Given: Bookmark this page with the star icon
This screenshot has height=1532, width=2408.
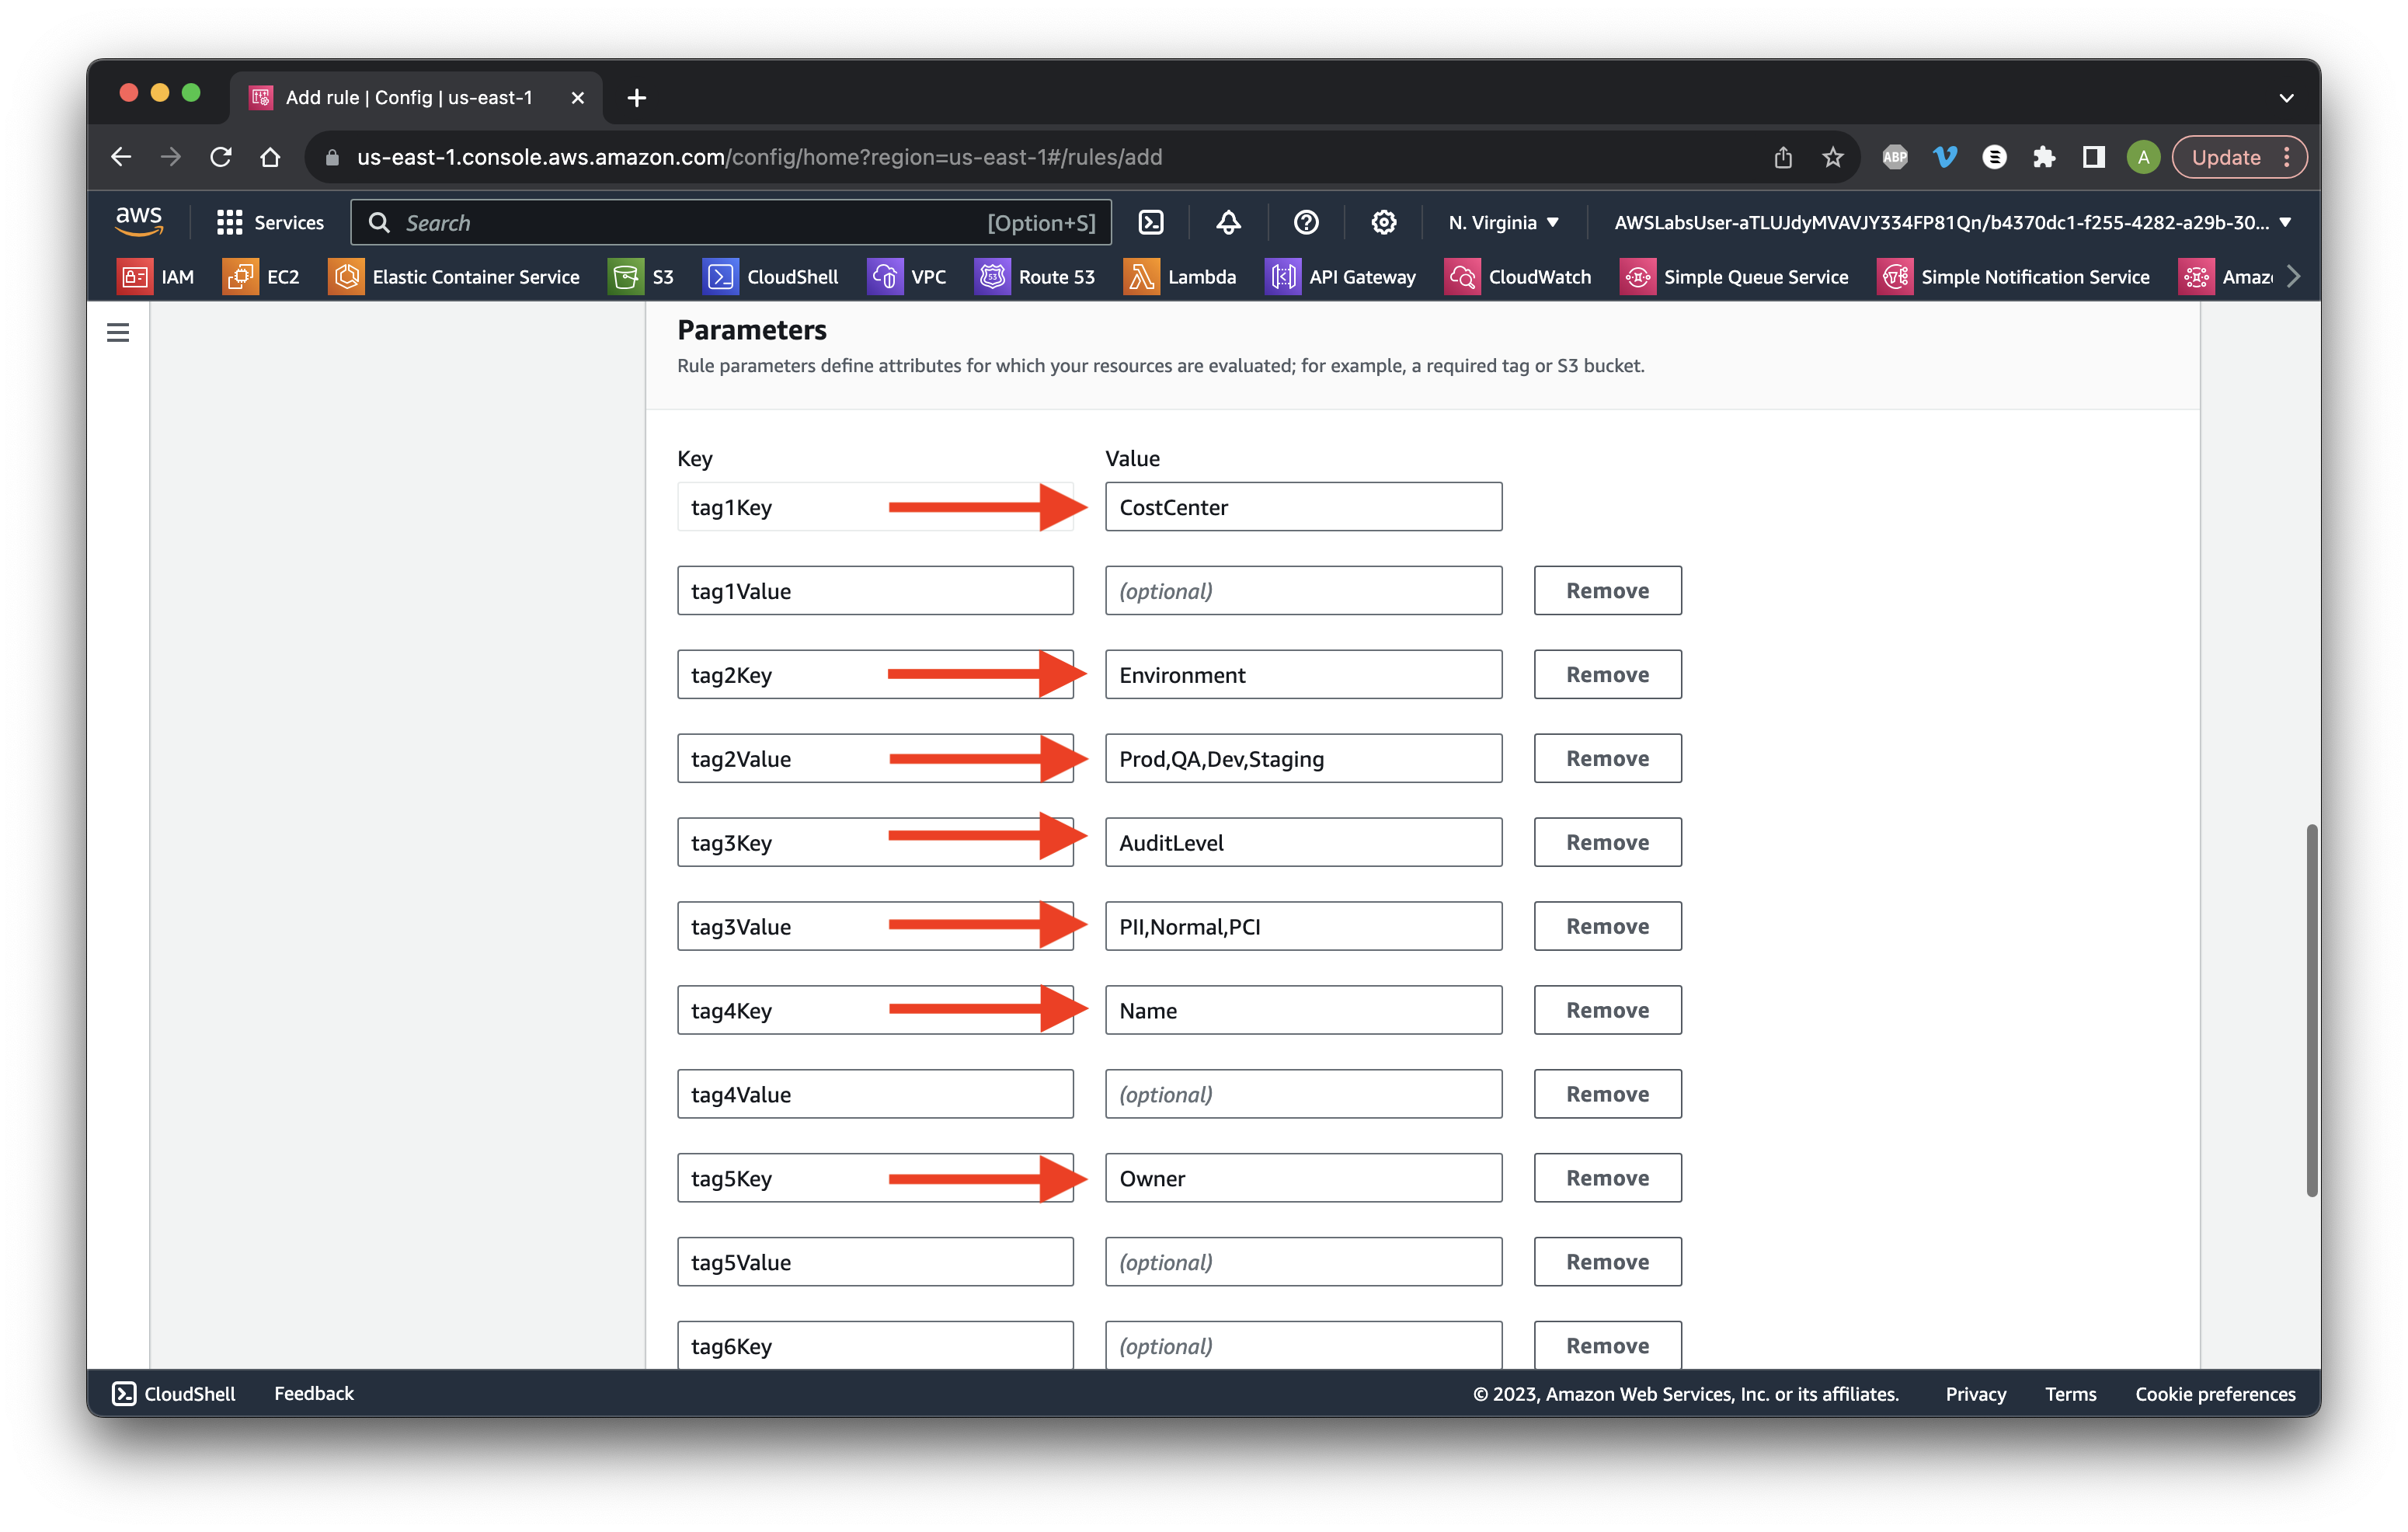Looking at the screenshot, I should tap(1832, 157).
